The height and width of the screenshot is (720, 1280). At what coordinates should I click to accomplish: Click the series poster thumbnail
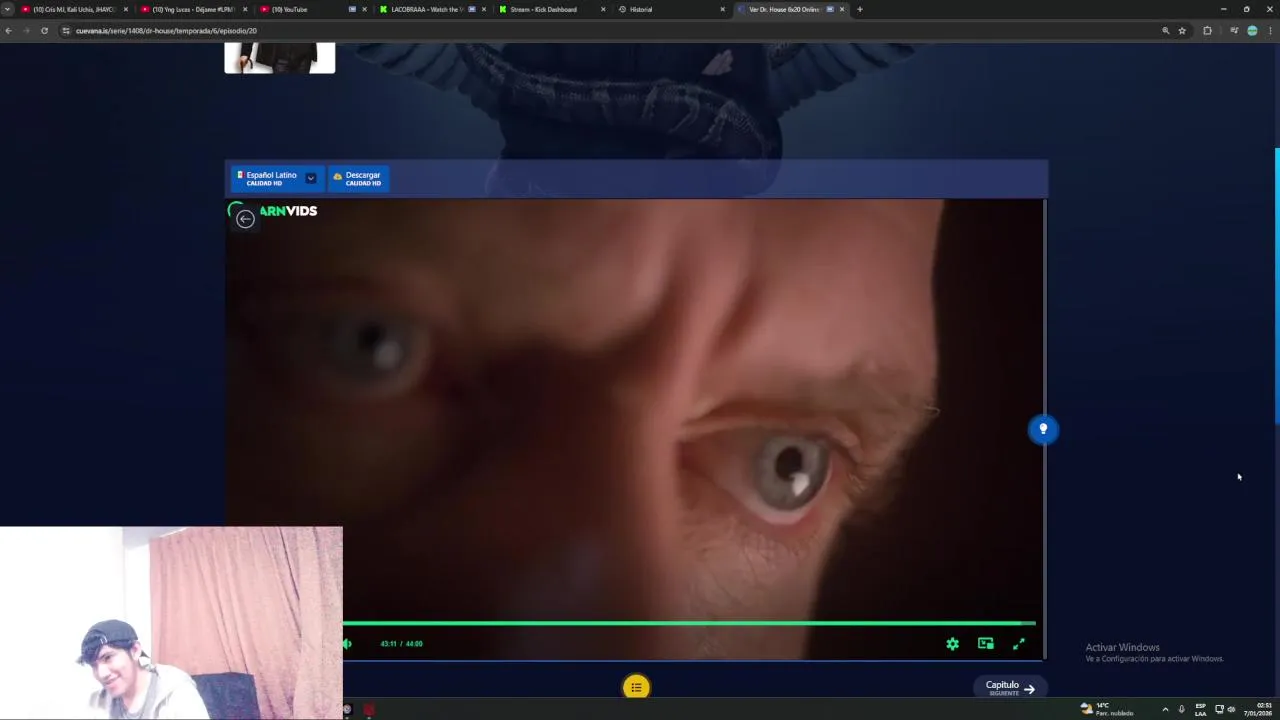click(280, 58)
